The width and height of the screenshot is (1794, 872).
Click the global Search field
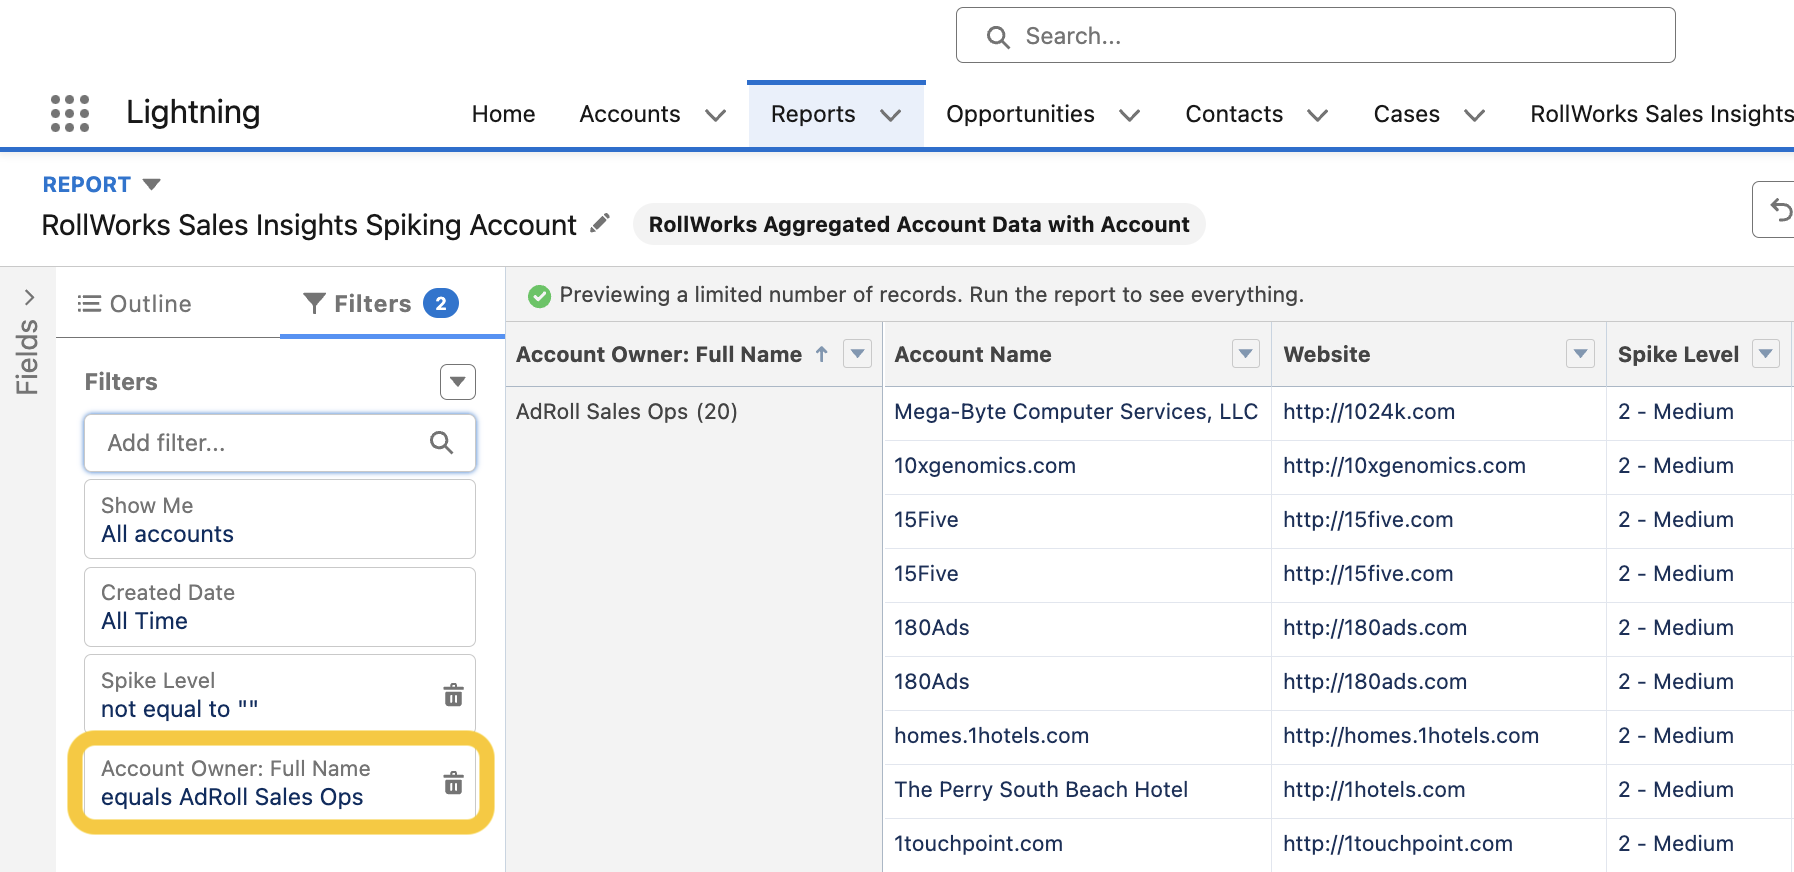[x=1315, y=36]
